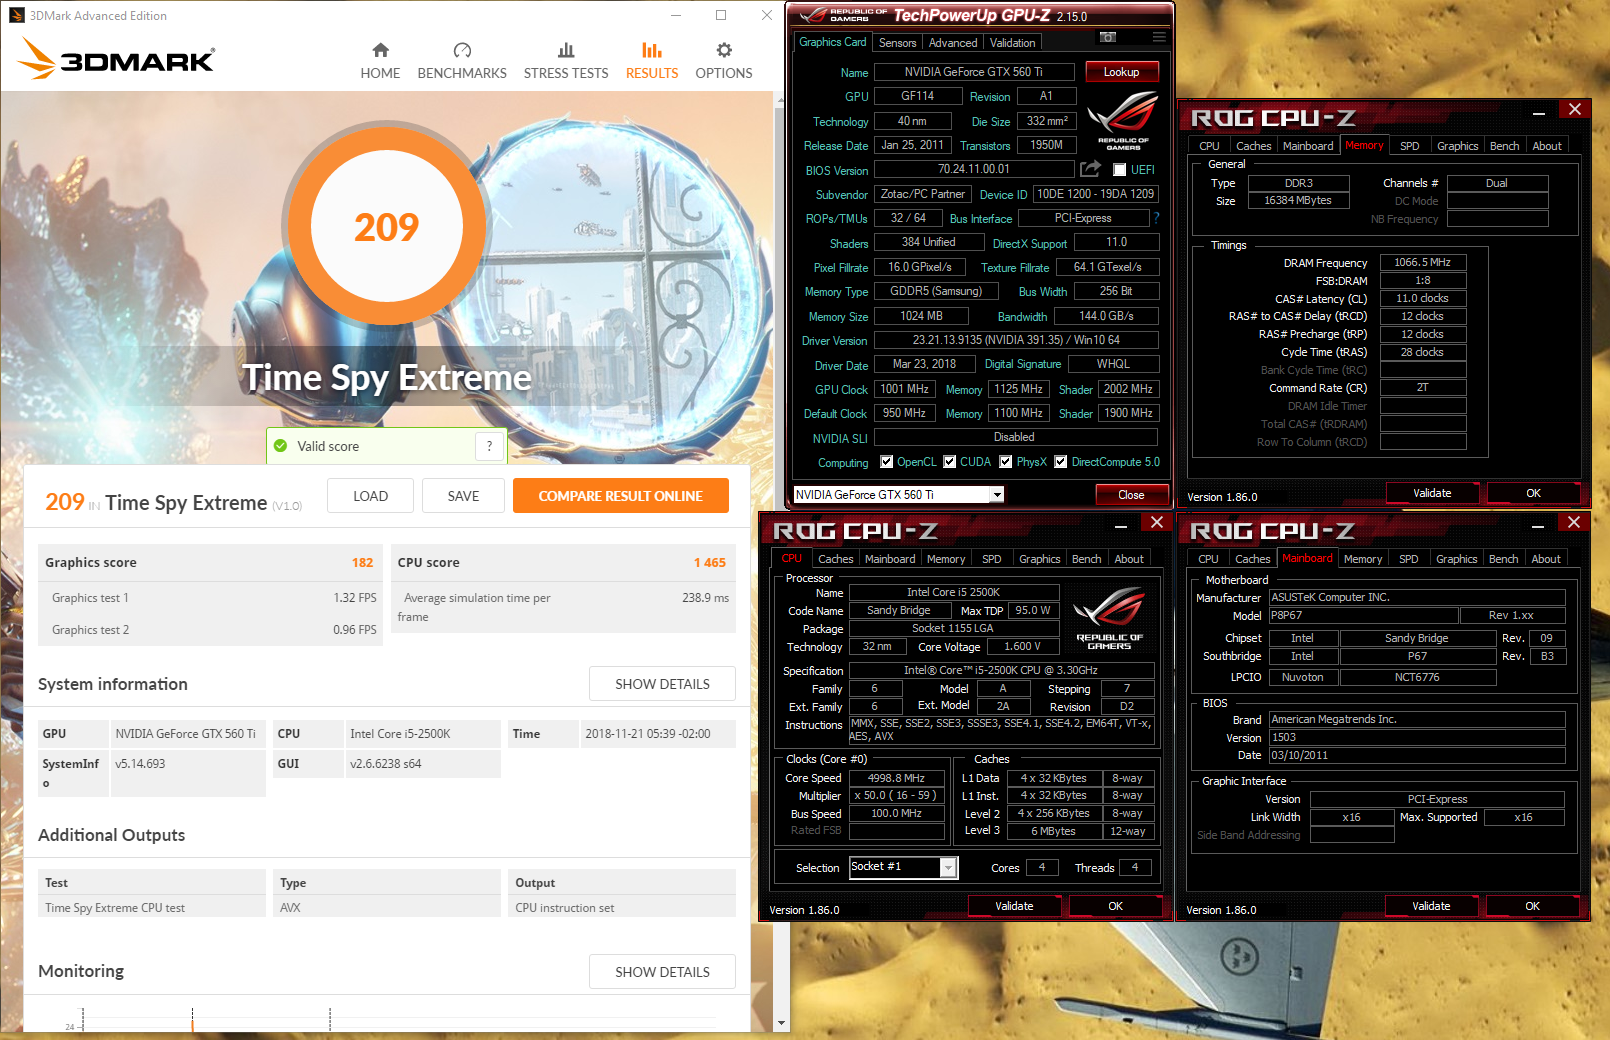Click Graphics score value 182
Screen dimensions: 1610x1040
coord(362,563)
